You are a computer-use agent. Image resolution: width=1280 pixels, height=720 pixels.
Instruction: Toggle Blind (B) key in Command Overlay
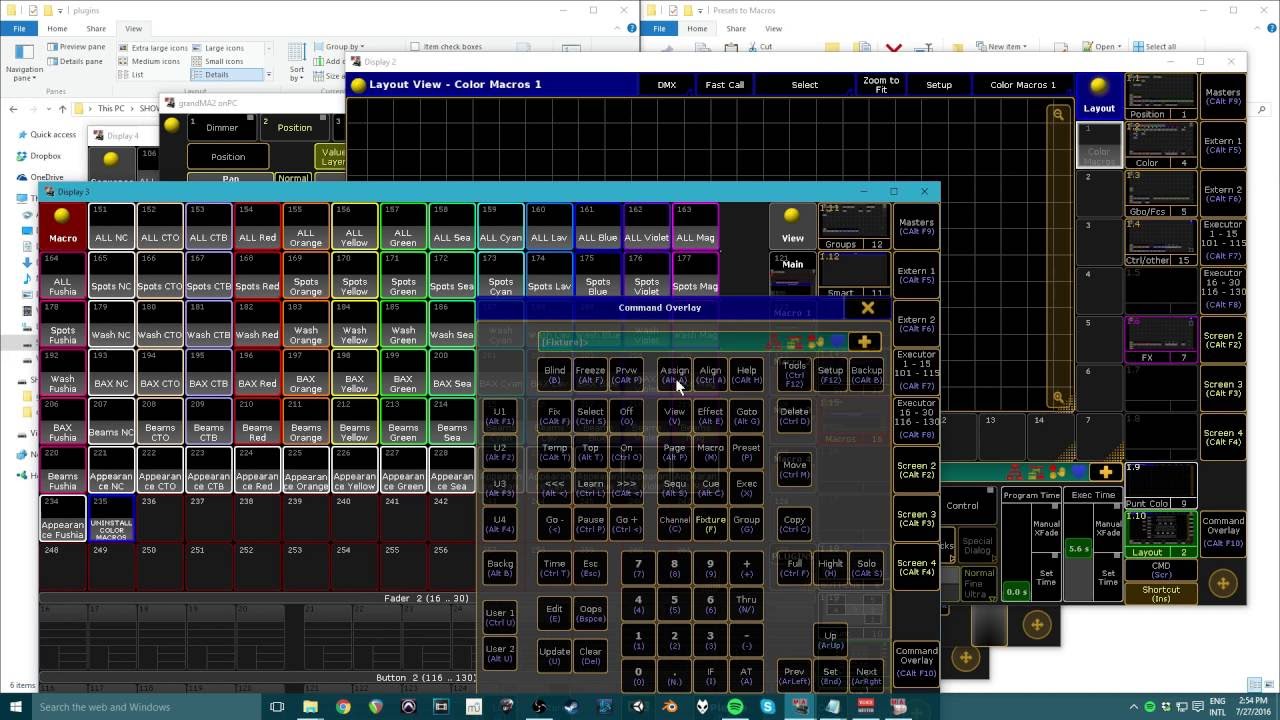[x=554, y=375]
